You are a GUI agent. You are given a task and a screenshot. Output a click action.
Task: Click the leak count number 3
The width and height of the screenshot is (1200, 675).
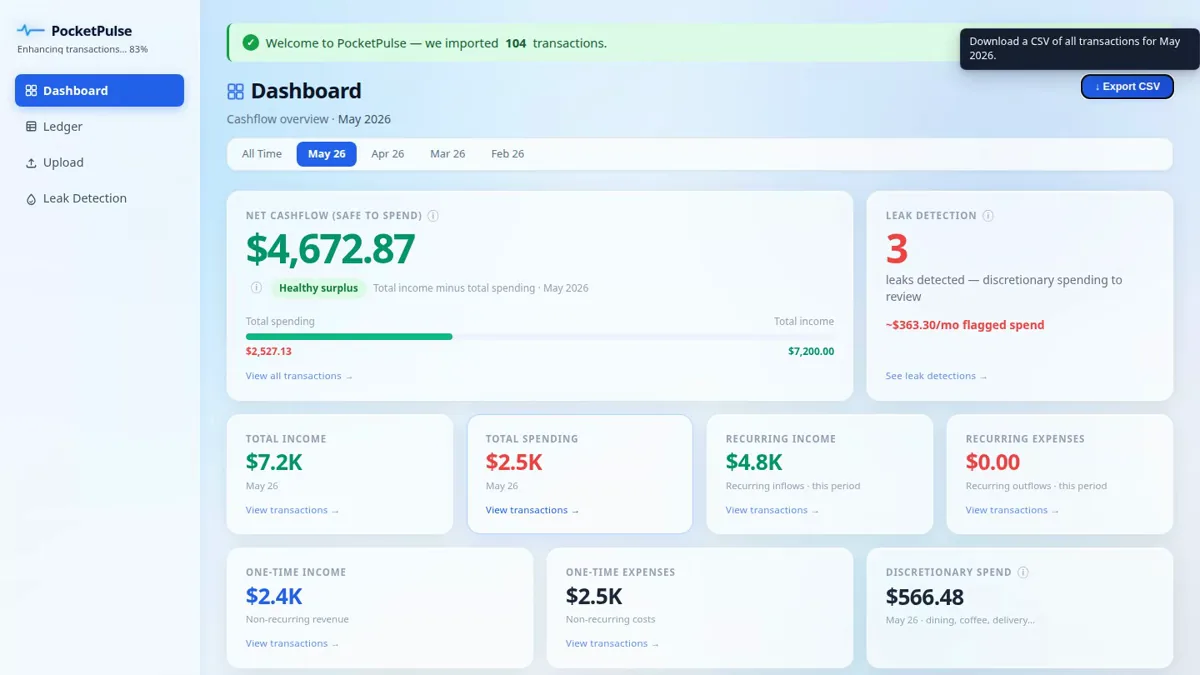[897, 250]
